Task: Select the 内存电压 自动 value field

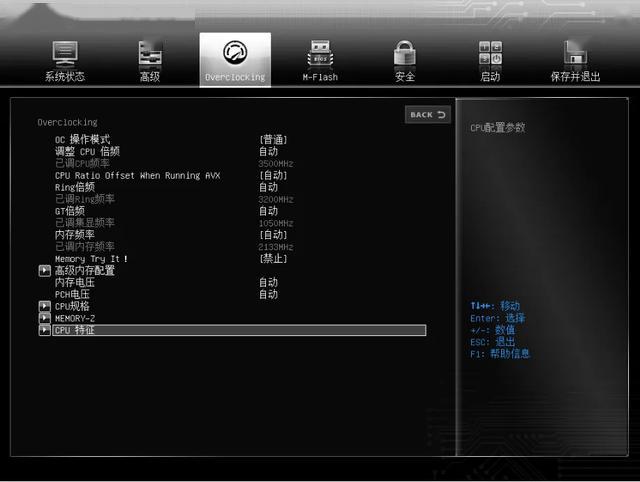Action: [x=269, y=282]
